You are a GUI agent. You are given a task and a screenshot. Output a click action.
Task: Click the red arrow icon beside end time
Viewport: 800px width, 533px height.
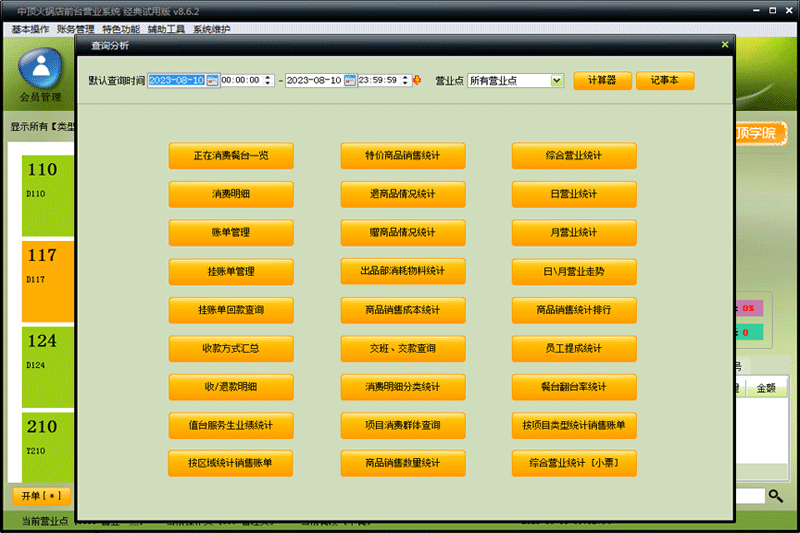(417, 80)
